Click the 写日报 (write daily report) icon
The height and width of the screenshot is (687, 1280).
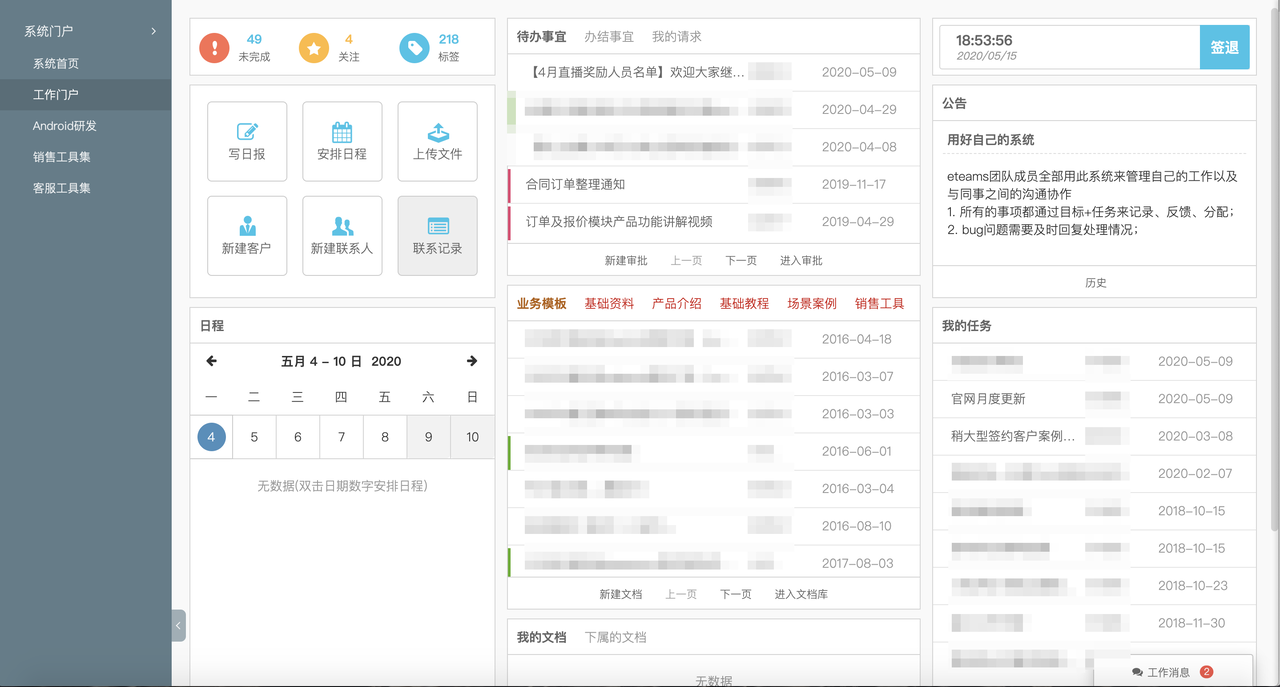pos(247,141)
